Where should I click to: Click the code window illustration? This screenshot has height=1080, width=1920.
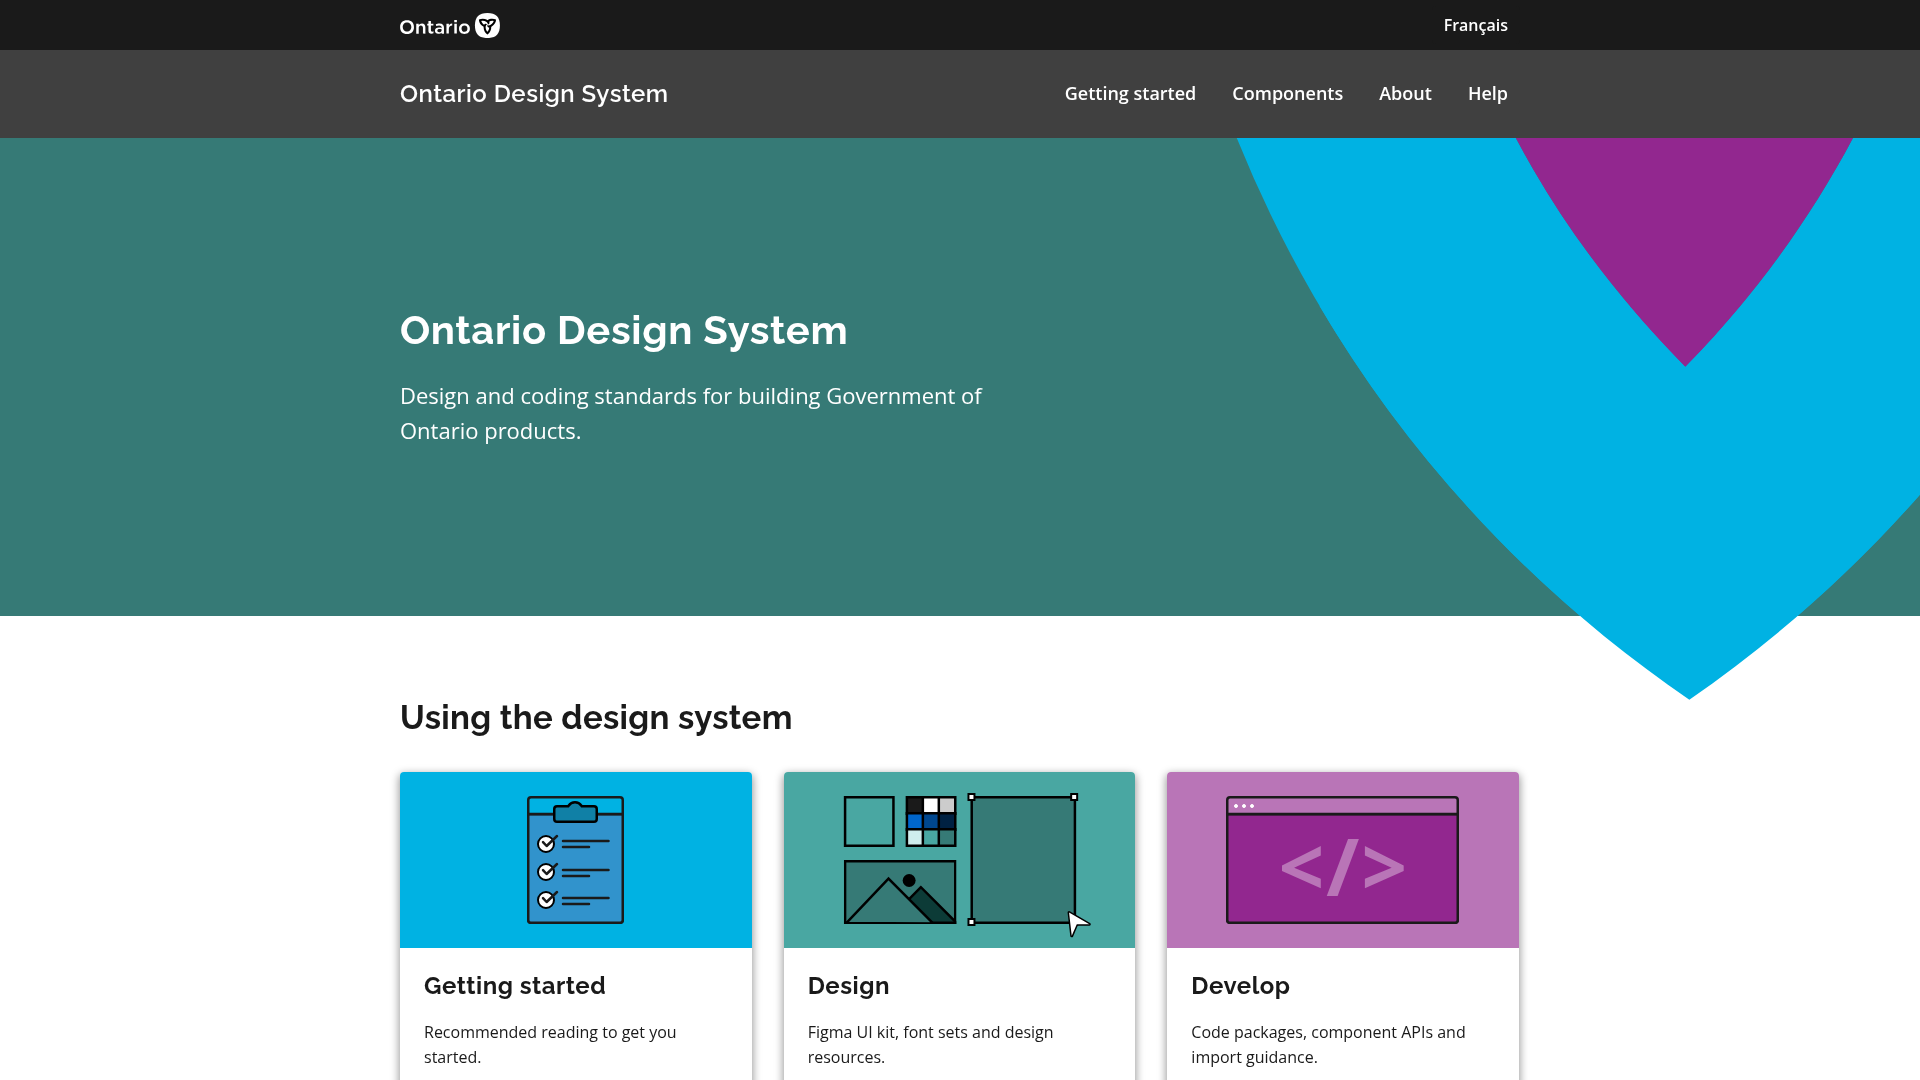pos(1342,860)
